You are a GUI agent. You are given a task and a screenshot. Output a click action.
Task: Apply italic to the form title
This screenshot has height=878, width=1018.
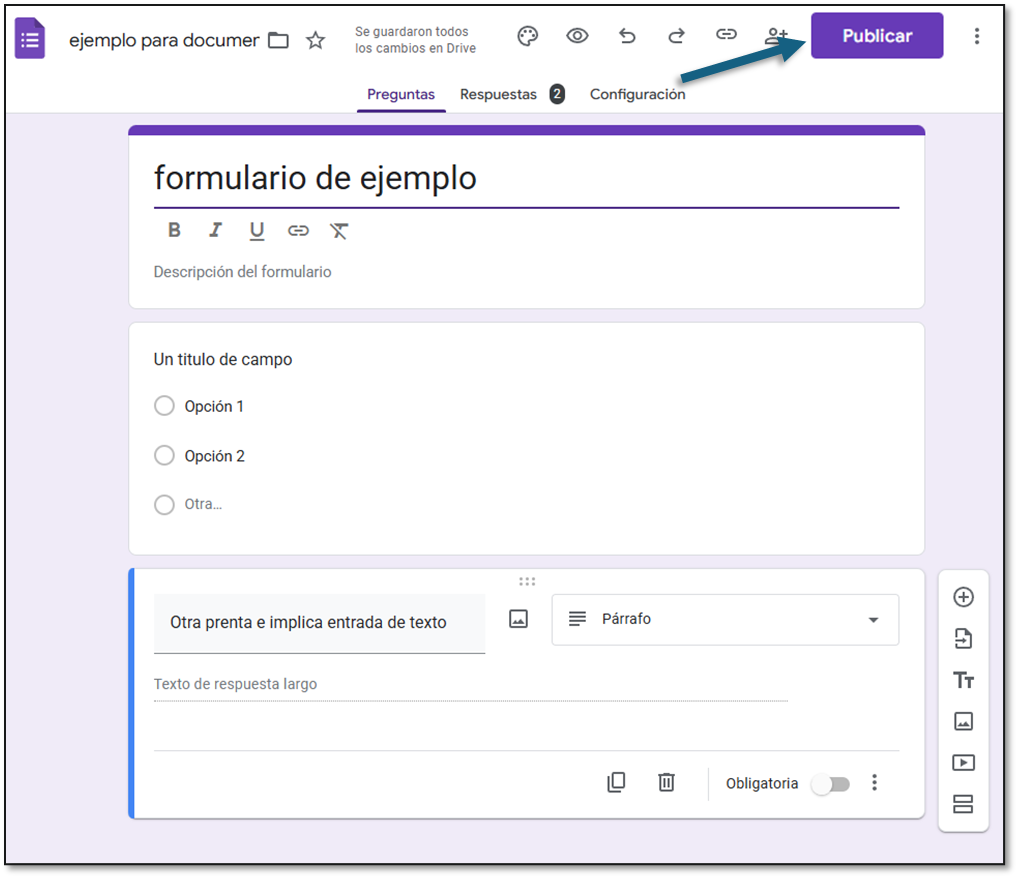[215, 230]
